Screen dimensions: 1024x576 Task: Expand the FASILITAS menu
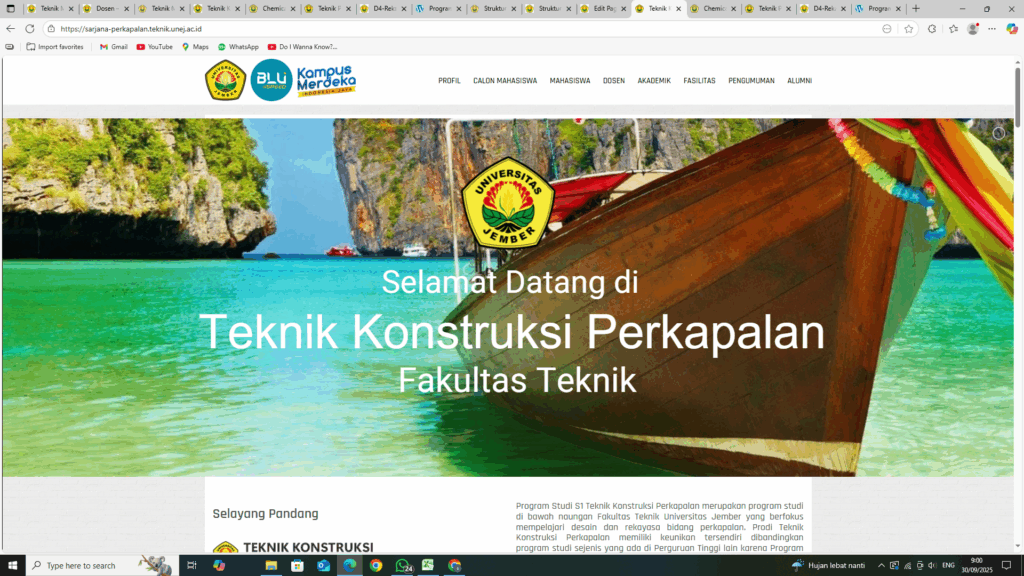click(699, 81)
